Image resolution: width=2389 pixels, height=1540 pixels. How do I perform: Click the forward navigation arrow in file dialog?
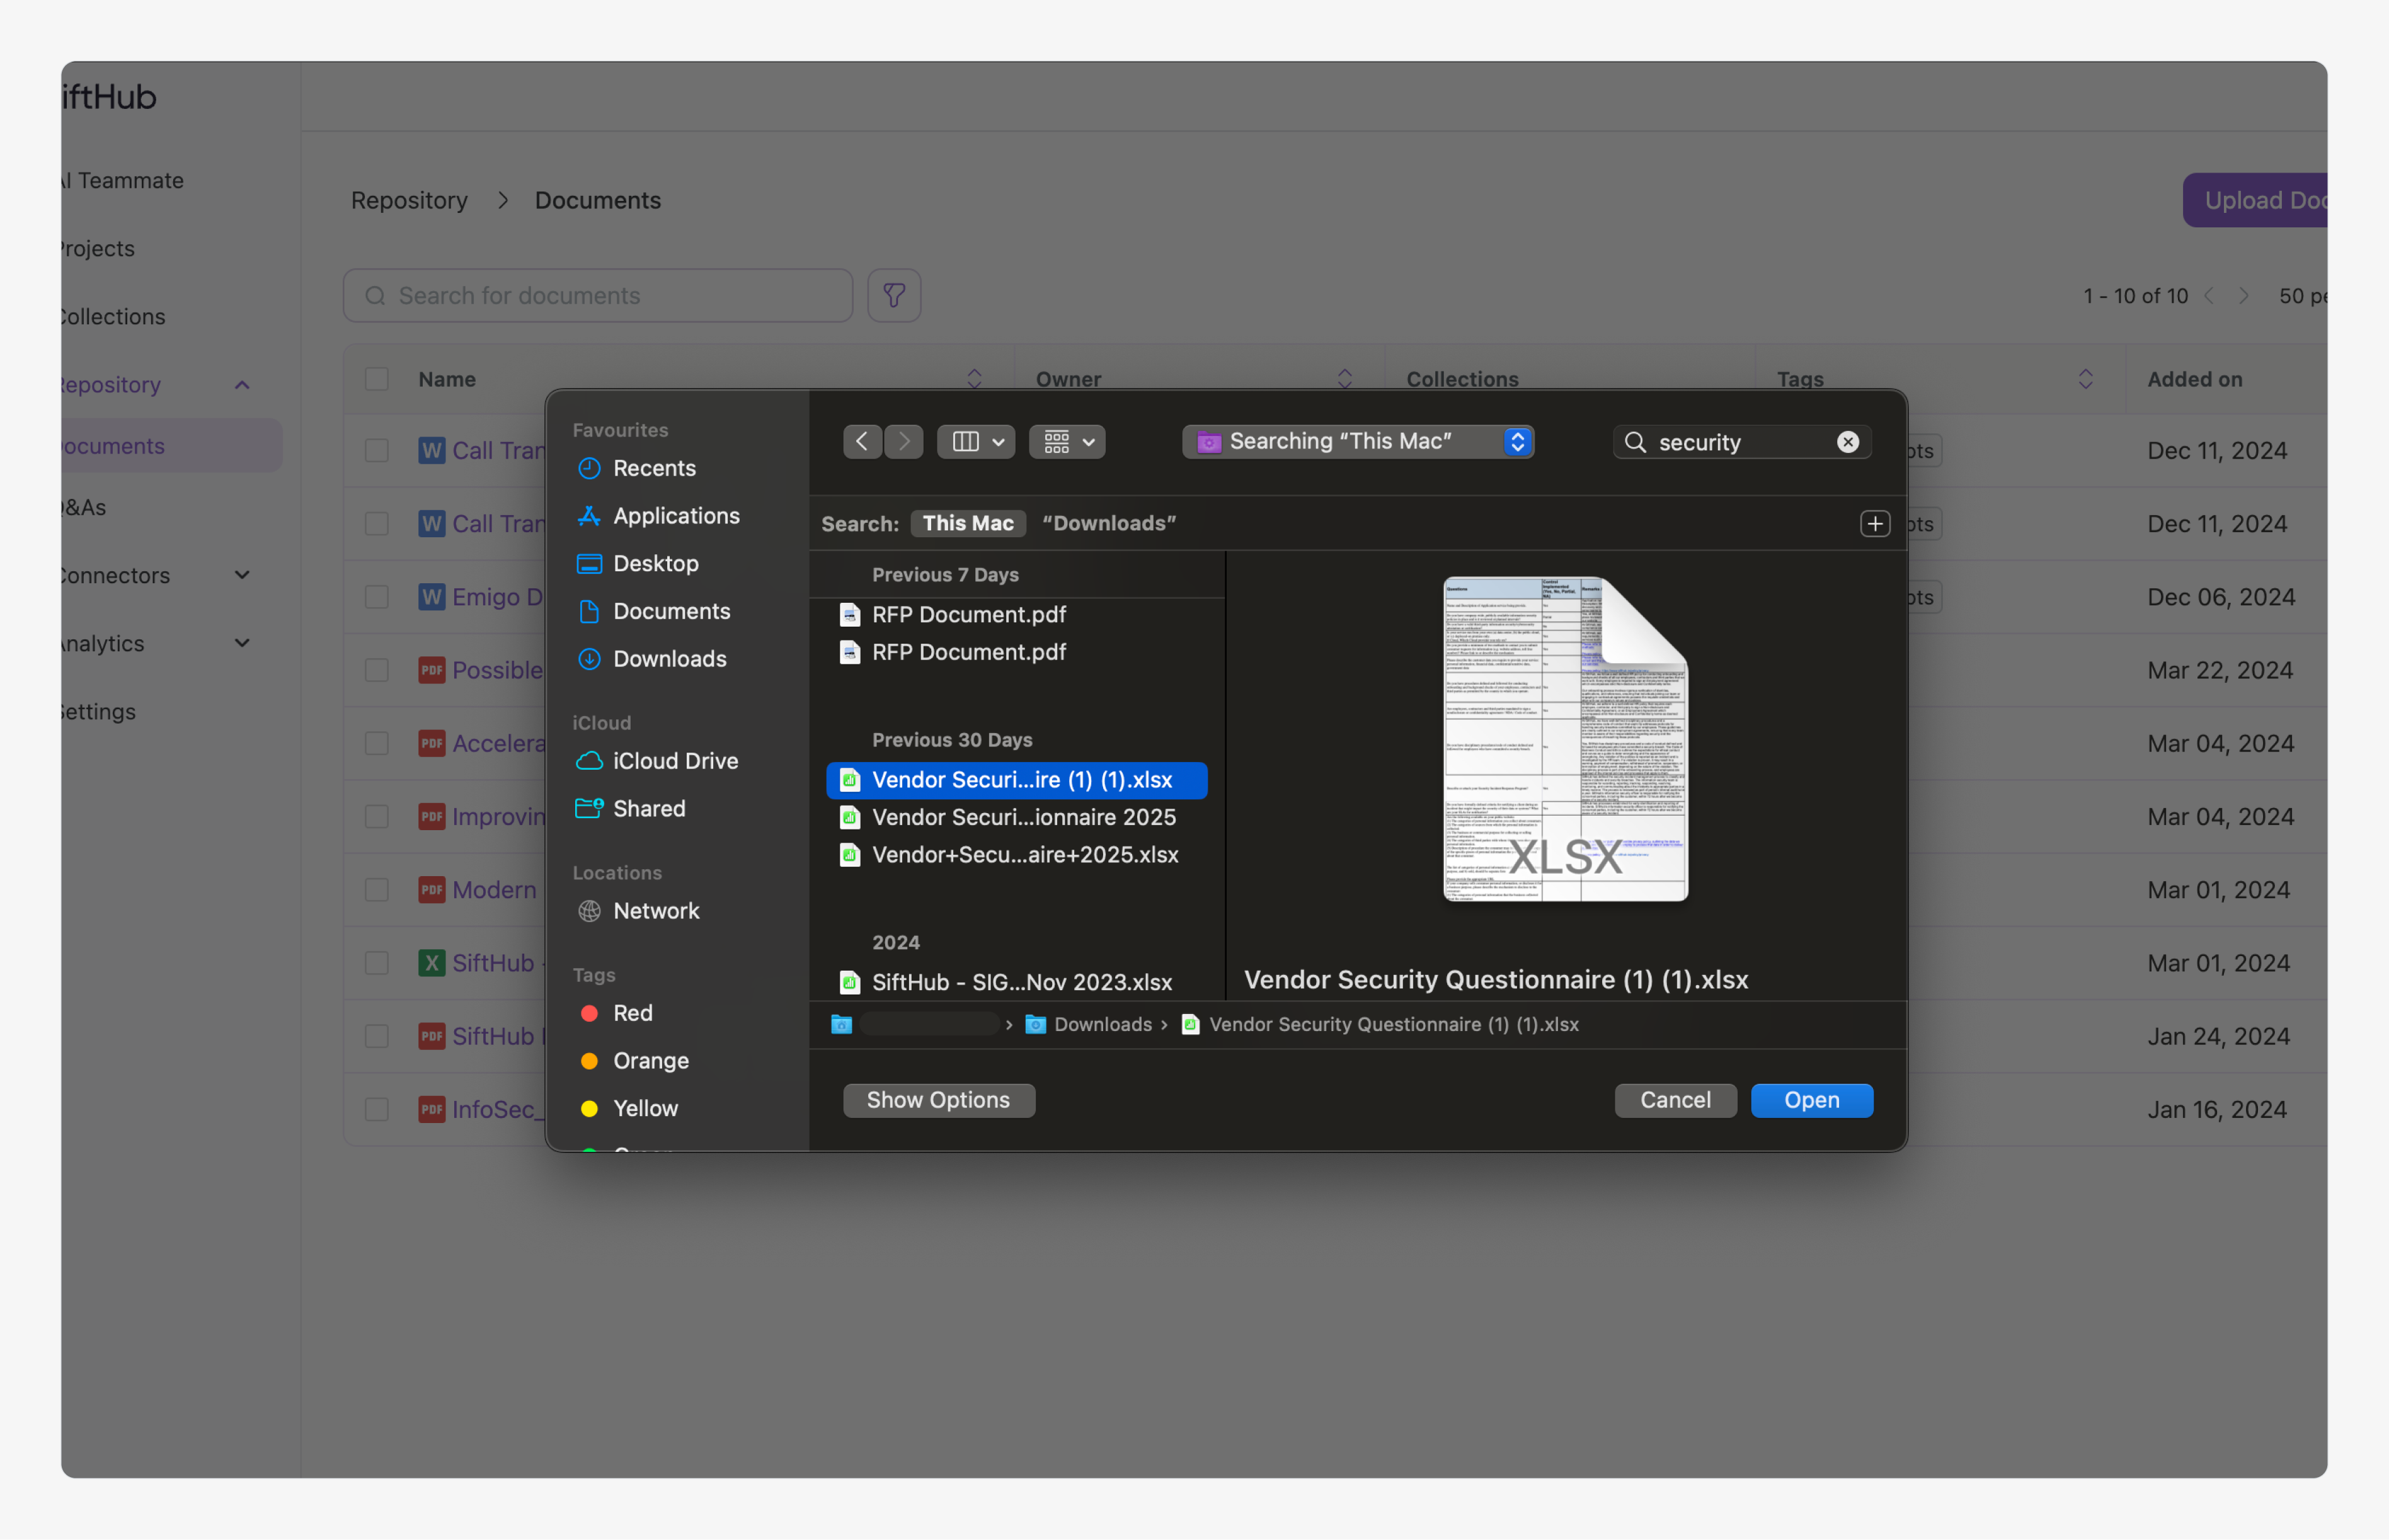904,441
